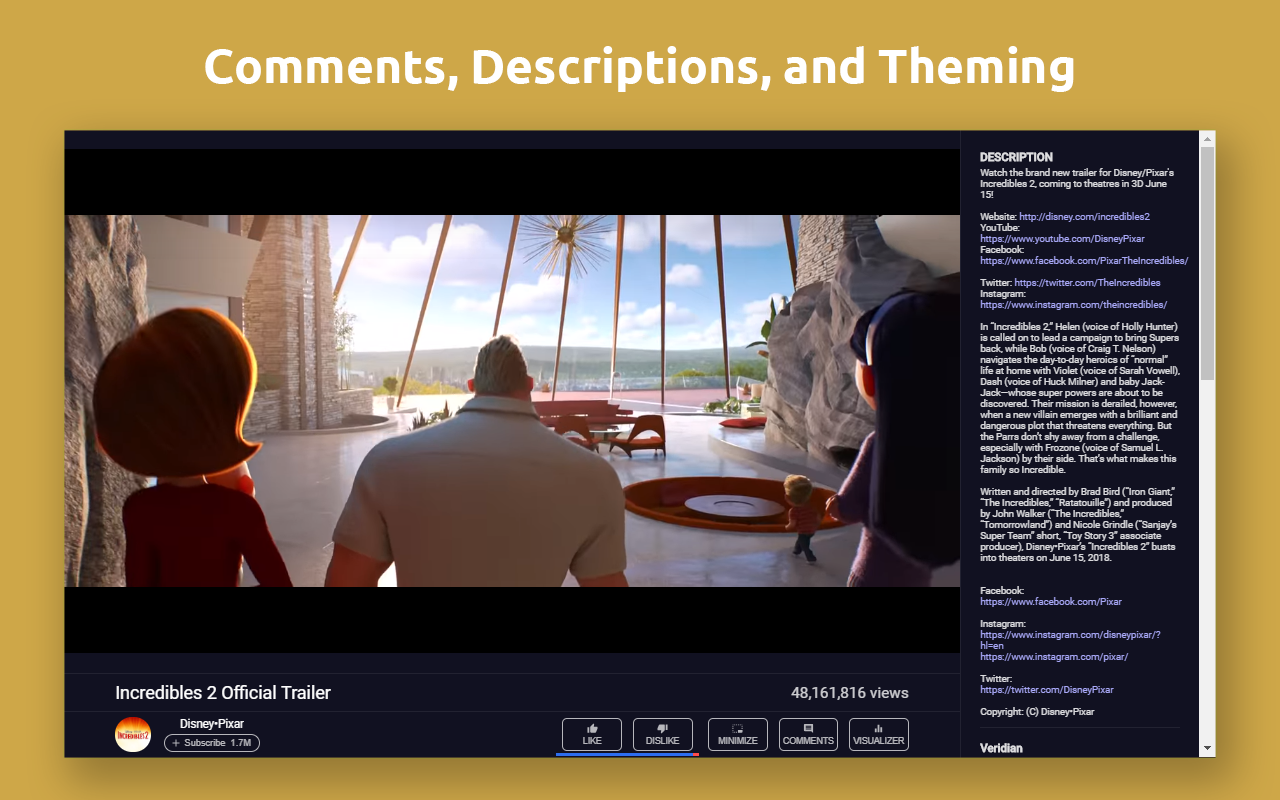Like the Incredibles 2 trailer
The height and width of the screenshot is (800, 1280).
(592, 734)
